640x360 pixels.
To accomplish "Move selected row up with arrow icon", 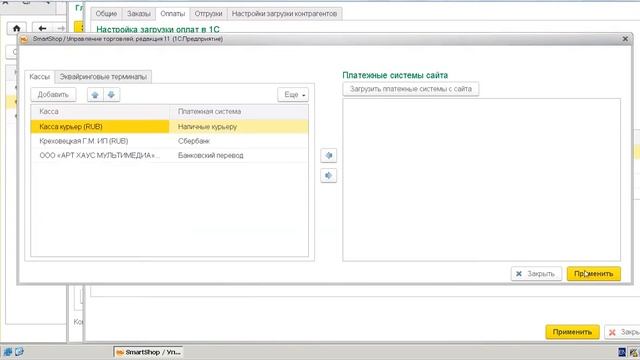I will tap(95, 95).
